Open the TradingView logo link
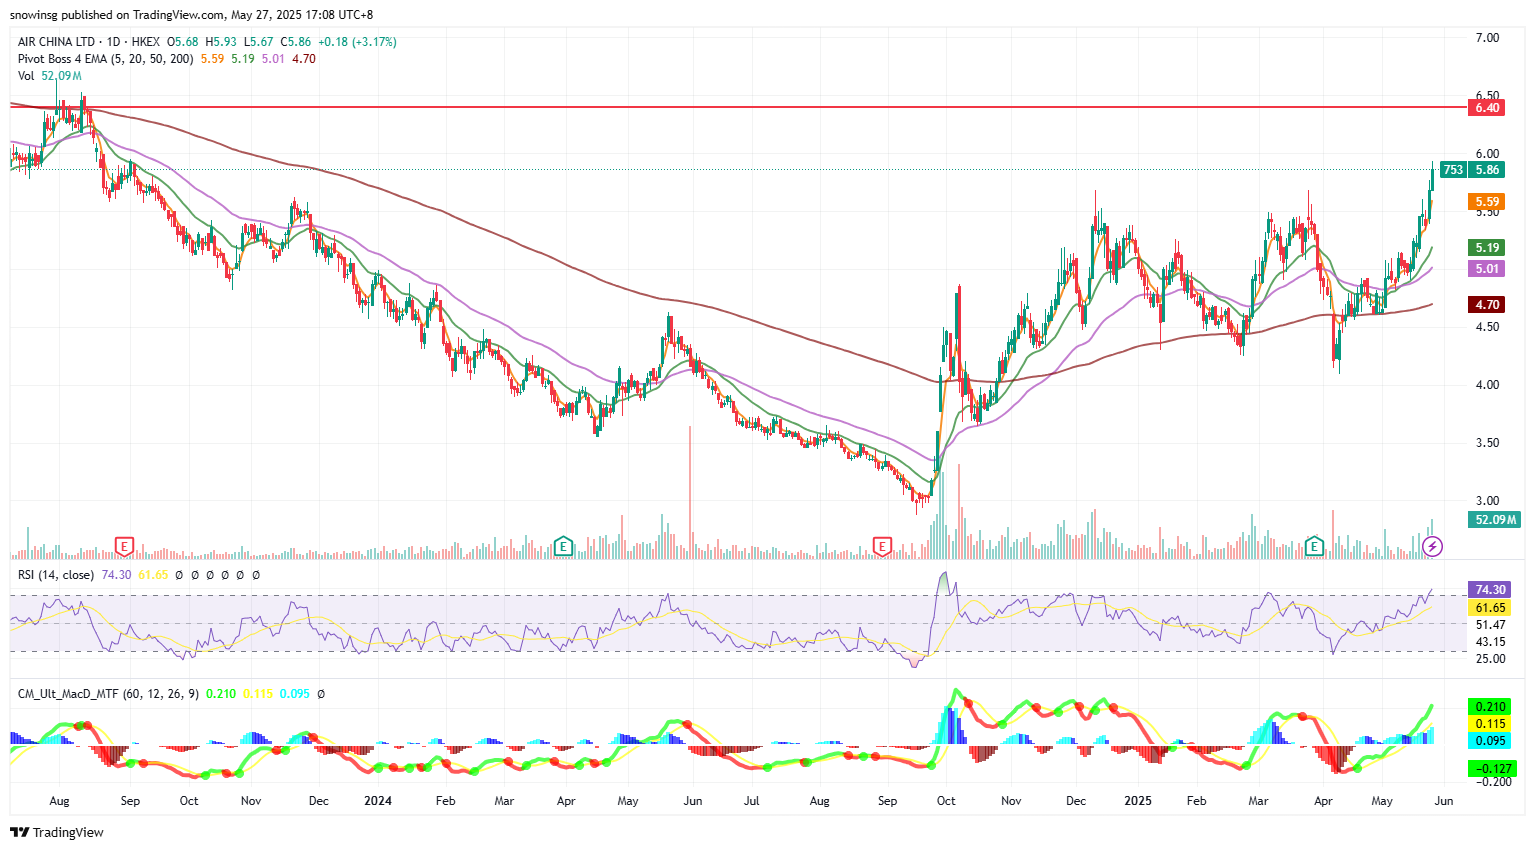The width and height of the screenshot is (1535, 850). click(x=57, y=832)
